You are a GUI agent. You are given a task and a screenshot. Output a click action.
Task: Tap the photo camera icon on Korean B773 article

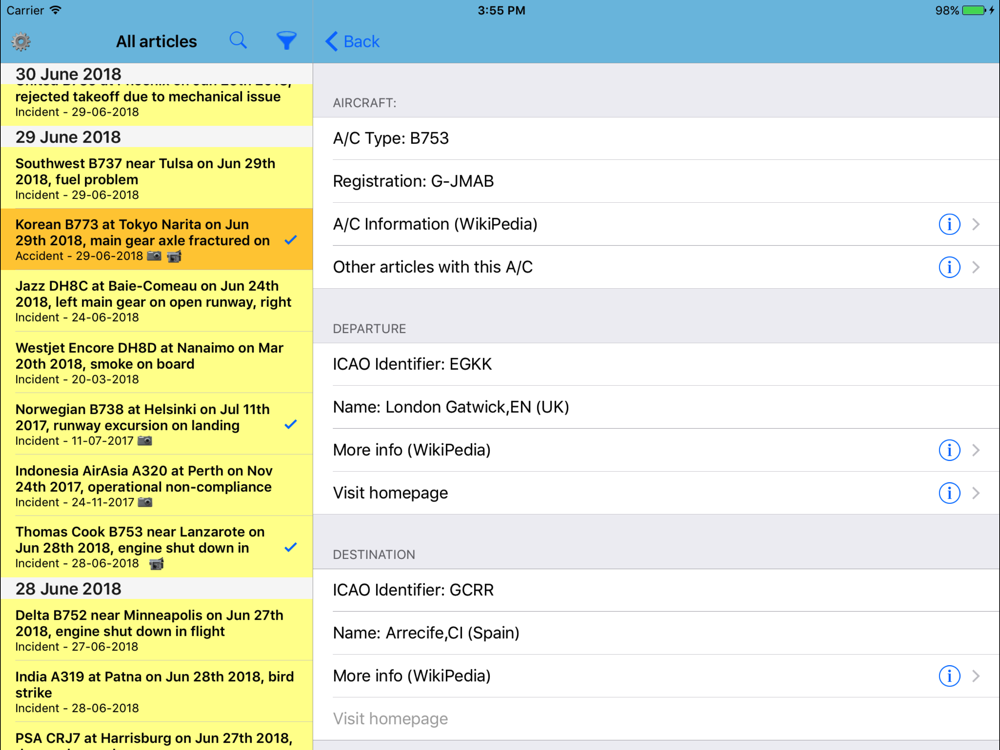pyautogui.click(x=154, y=256)
